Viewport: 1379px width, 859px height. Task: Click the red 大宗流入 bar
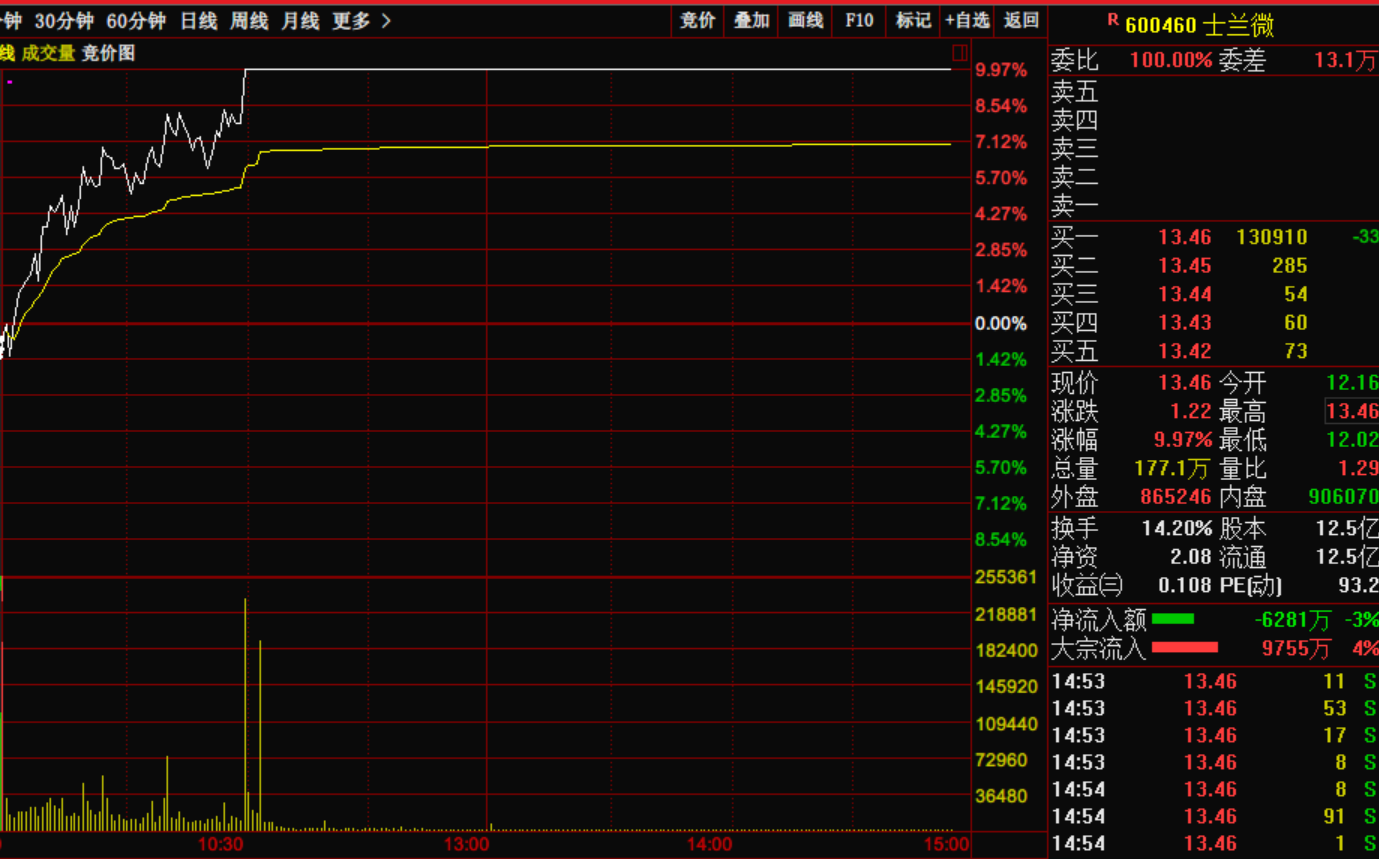pyautogui.click(x=1185, y=648)
